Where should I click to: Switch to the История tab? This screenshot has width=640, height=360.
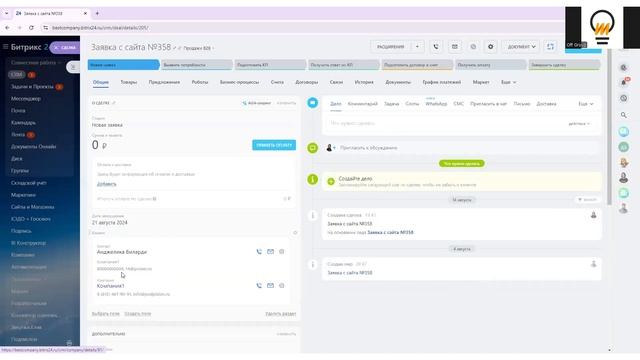coord(364,82)
